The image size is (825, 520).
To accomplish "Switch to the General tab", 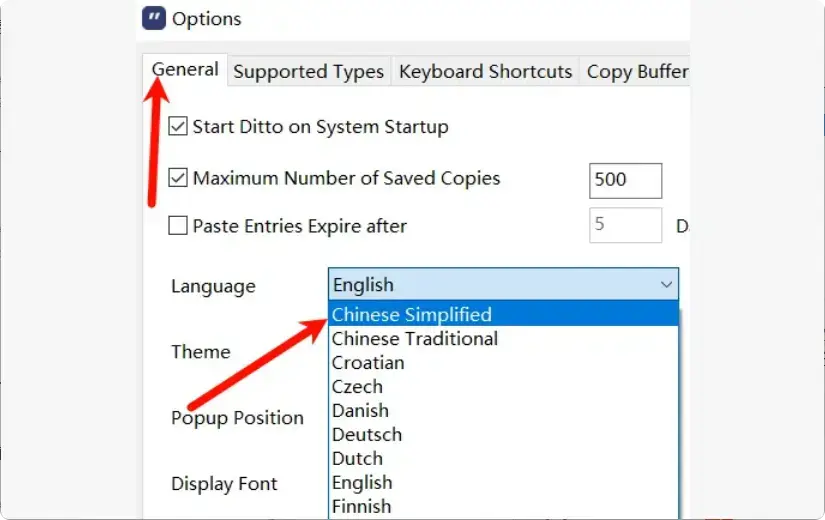I will click(x=185, y=70).
